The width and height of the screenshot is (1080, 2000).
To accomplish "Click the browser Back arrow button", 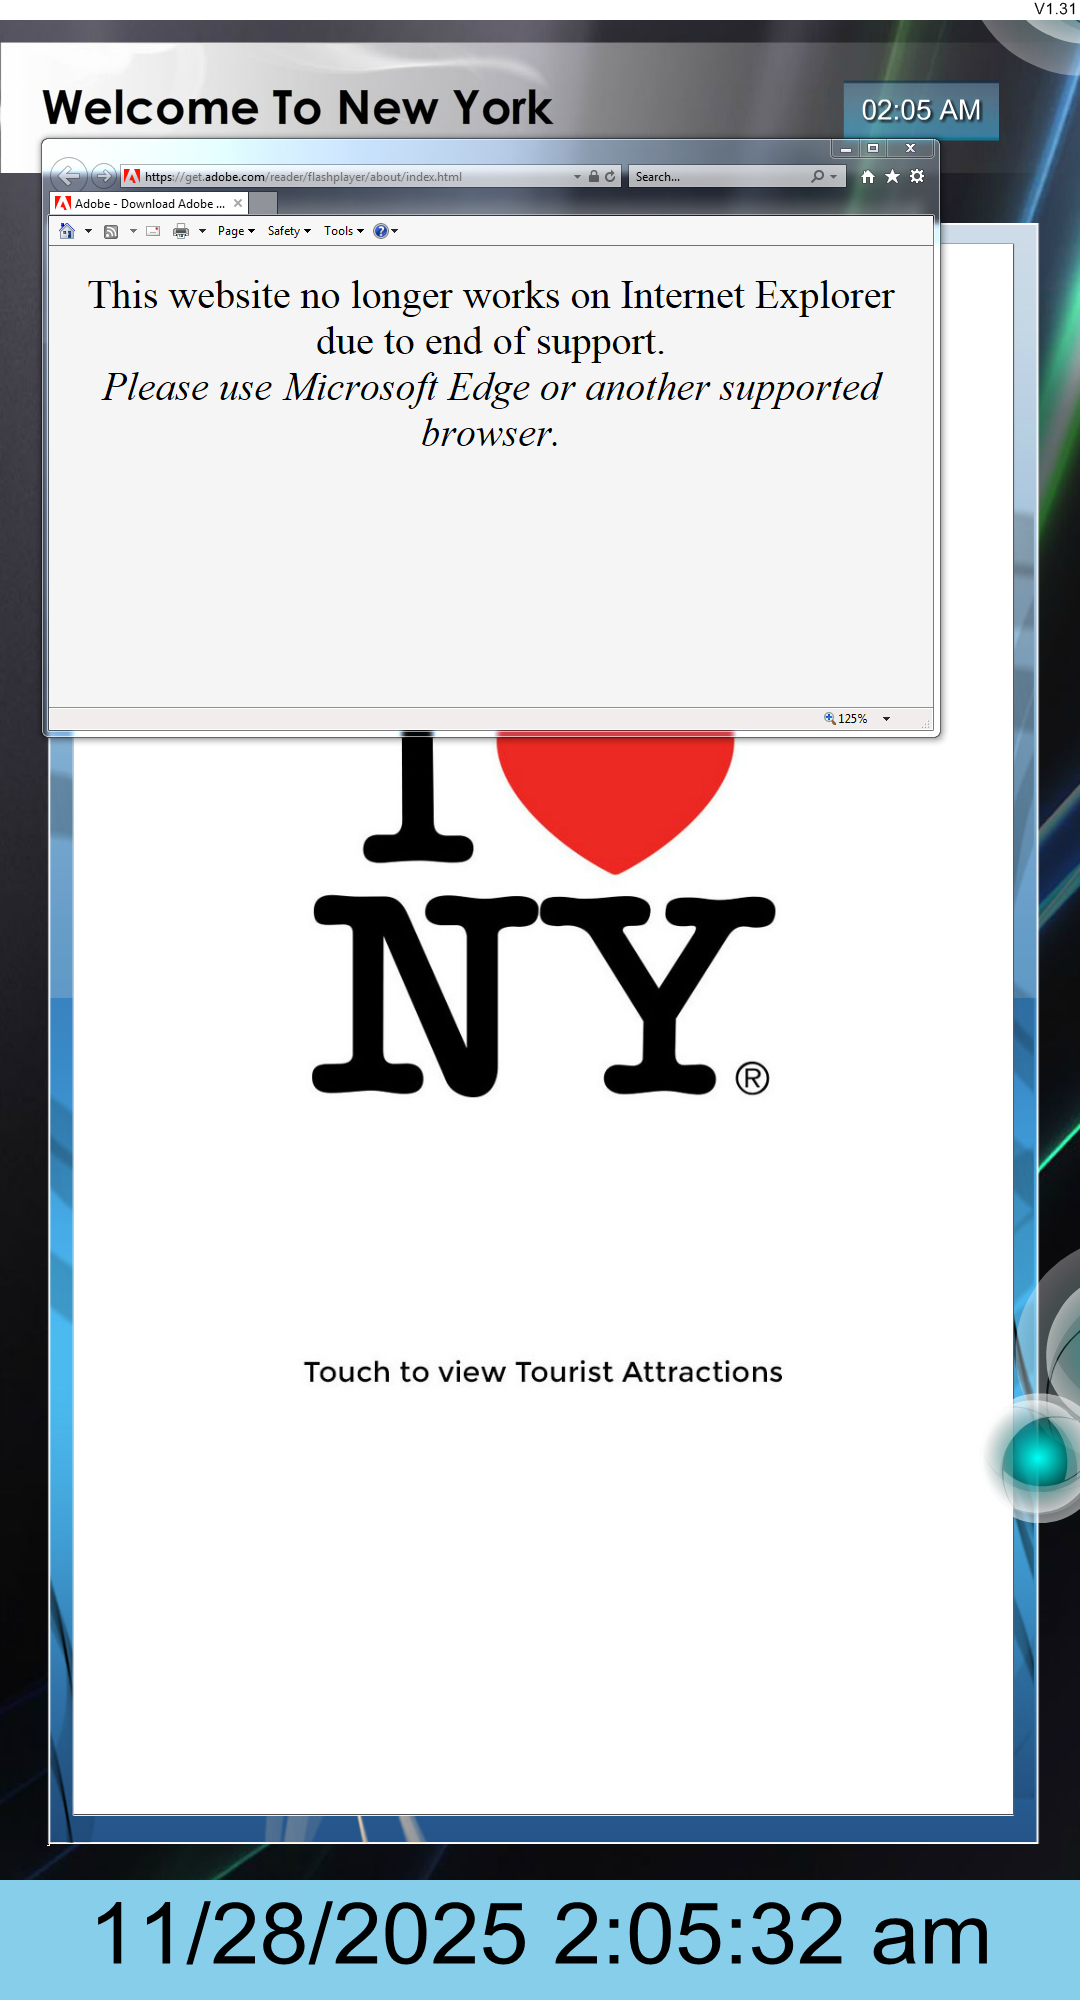I will 68,176.
